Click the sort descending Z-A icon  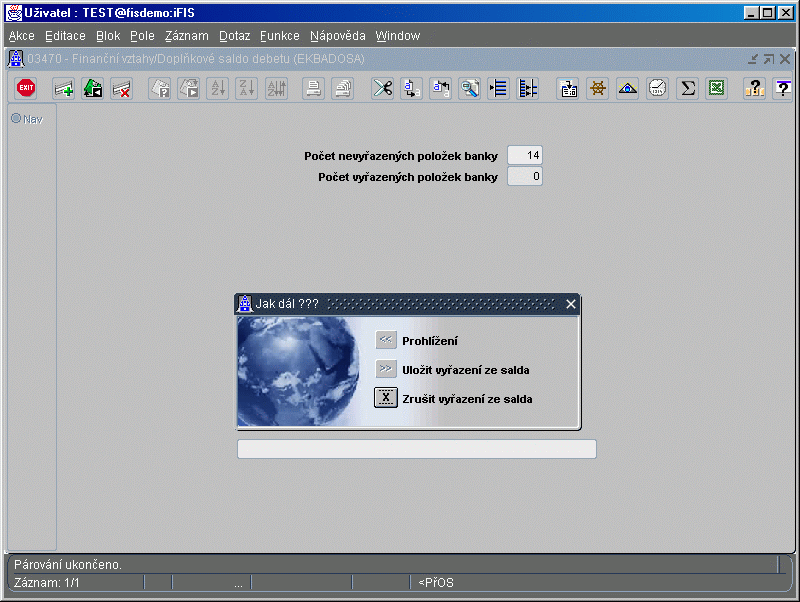click(247, 88)
